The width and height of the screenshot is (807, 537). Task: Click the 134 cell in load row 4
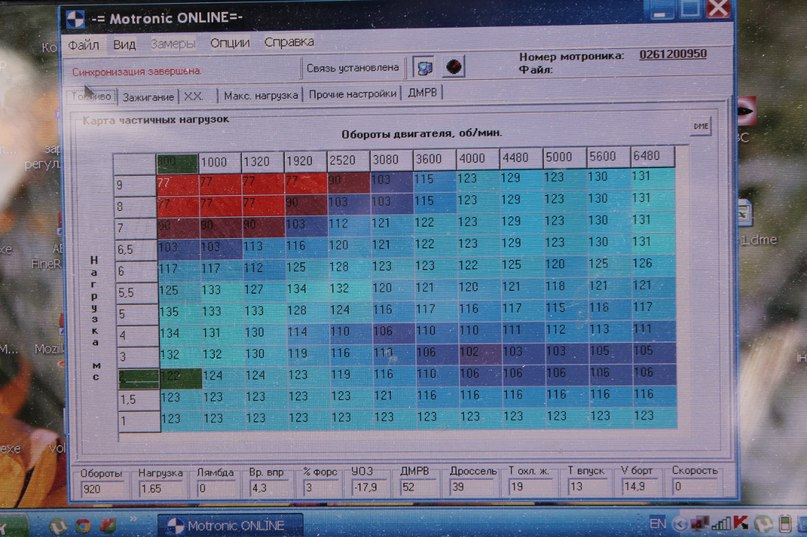pos(180,334)
